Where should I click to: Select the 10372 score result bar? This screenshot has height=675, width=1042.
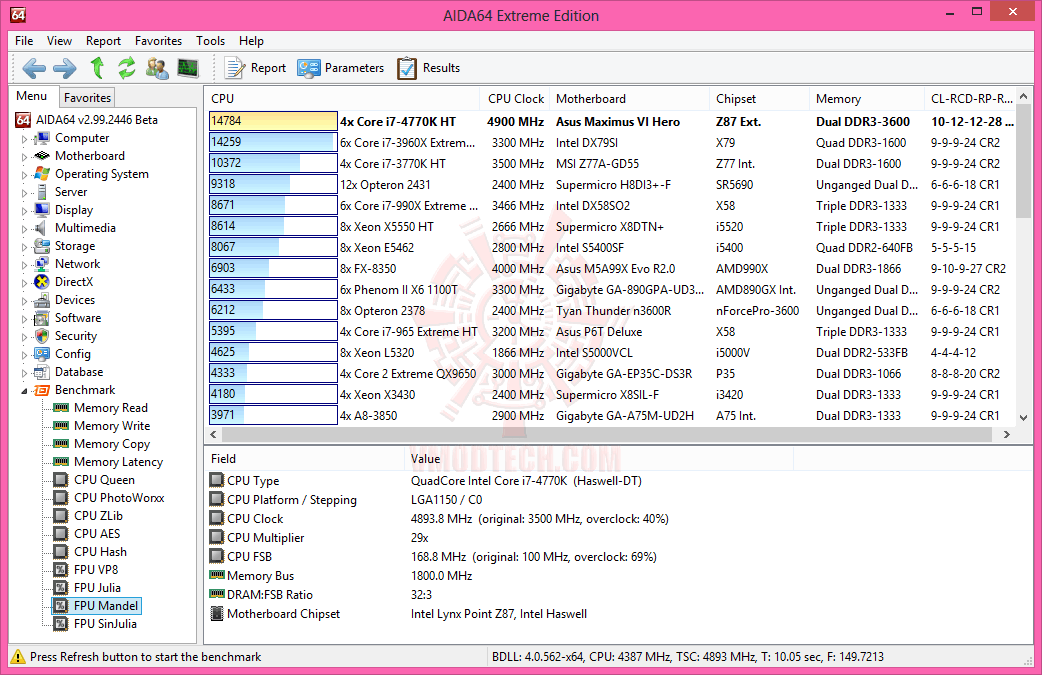pos(273,163)
